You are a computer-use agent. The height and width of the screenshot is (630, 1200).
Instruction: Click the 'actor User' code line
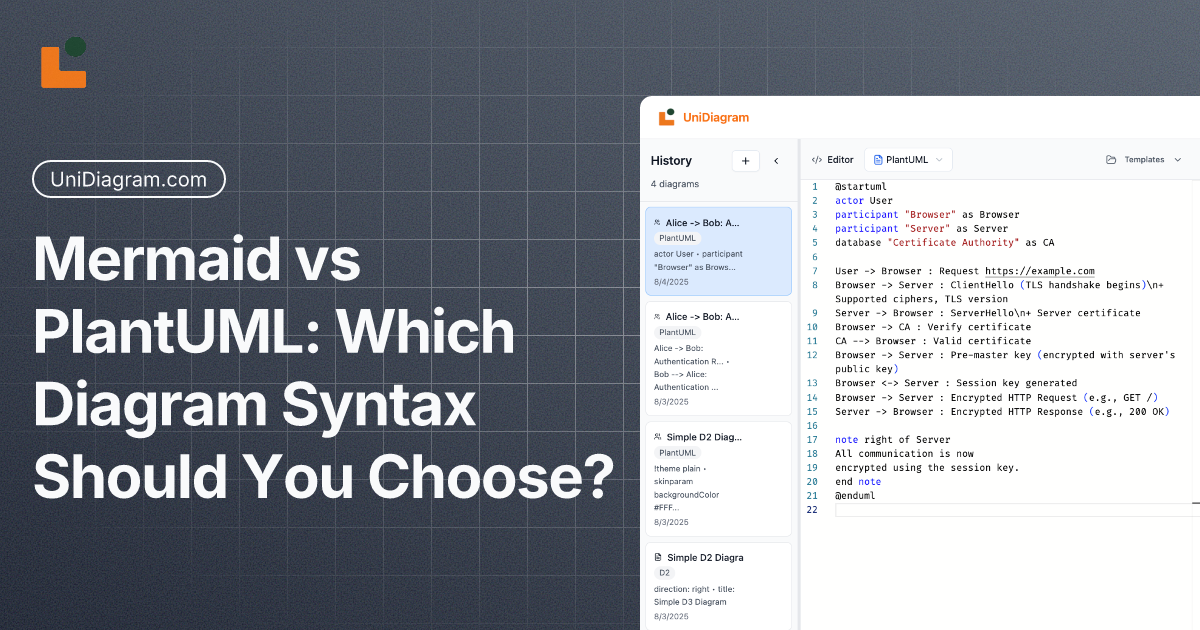864,201
